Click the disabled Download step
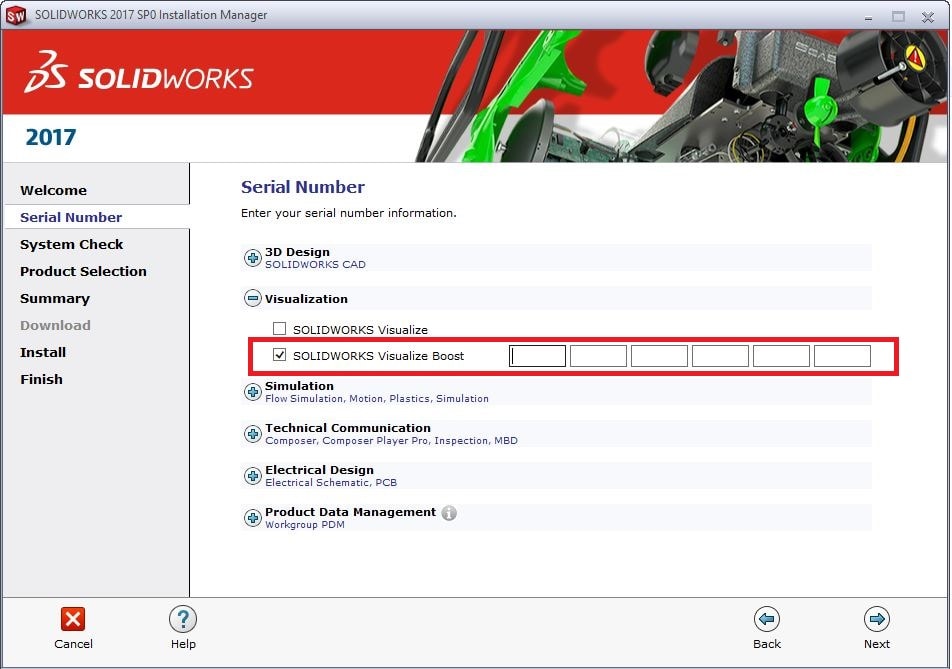The height and width of the screenshot is (669, 952). tap(55, 325)
